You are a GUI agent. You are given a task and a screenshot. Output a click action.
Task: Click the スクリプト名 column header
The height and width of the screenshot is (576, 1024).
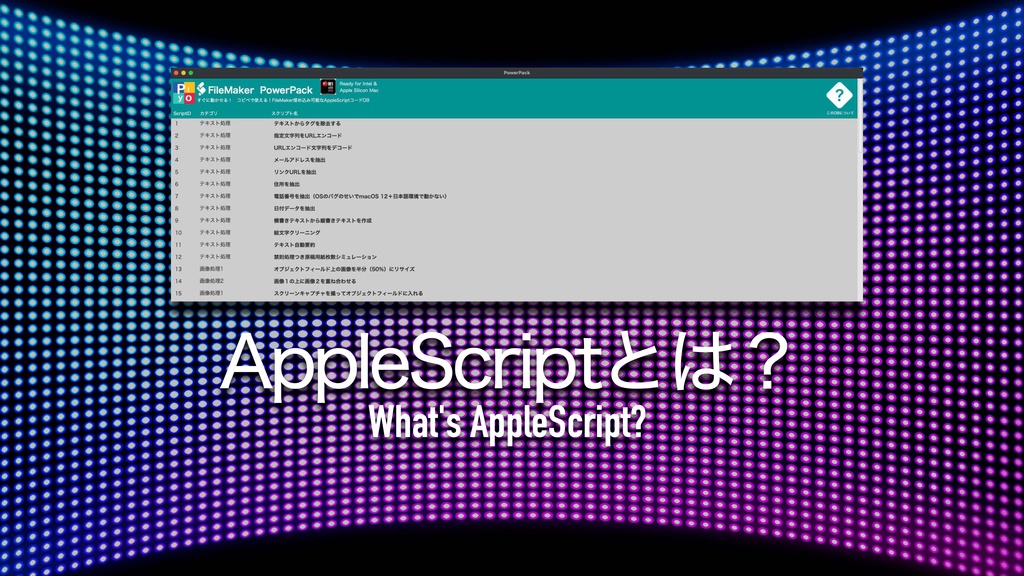pyautogui.click(x=284, y=114)
